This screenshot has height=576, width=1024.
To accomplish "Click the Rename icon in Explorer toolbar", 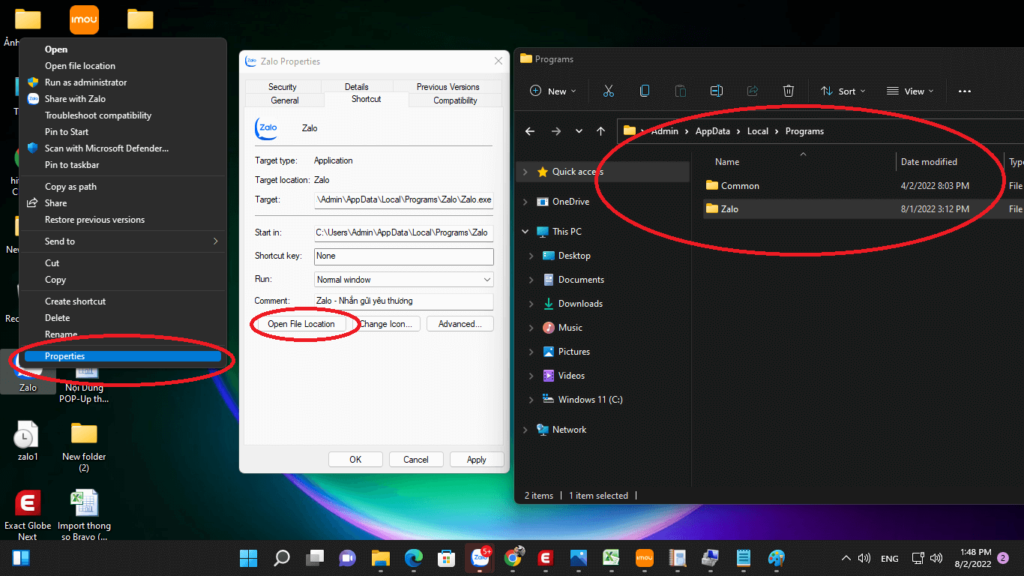I will pyautogui.click(x=717, y=91).
